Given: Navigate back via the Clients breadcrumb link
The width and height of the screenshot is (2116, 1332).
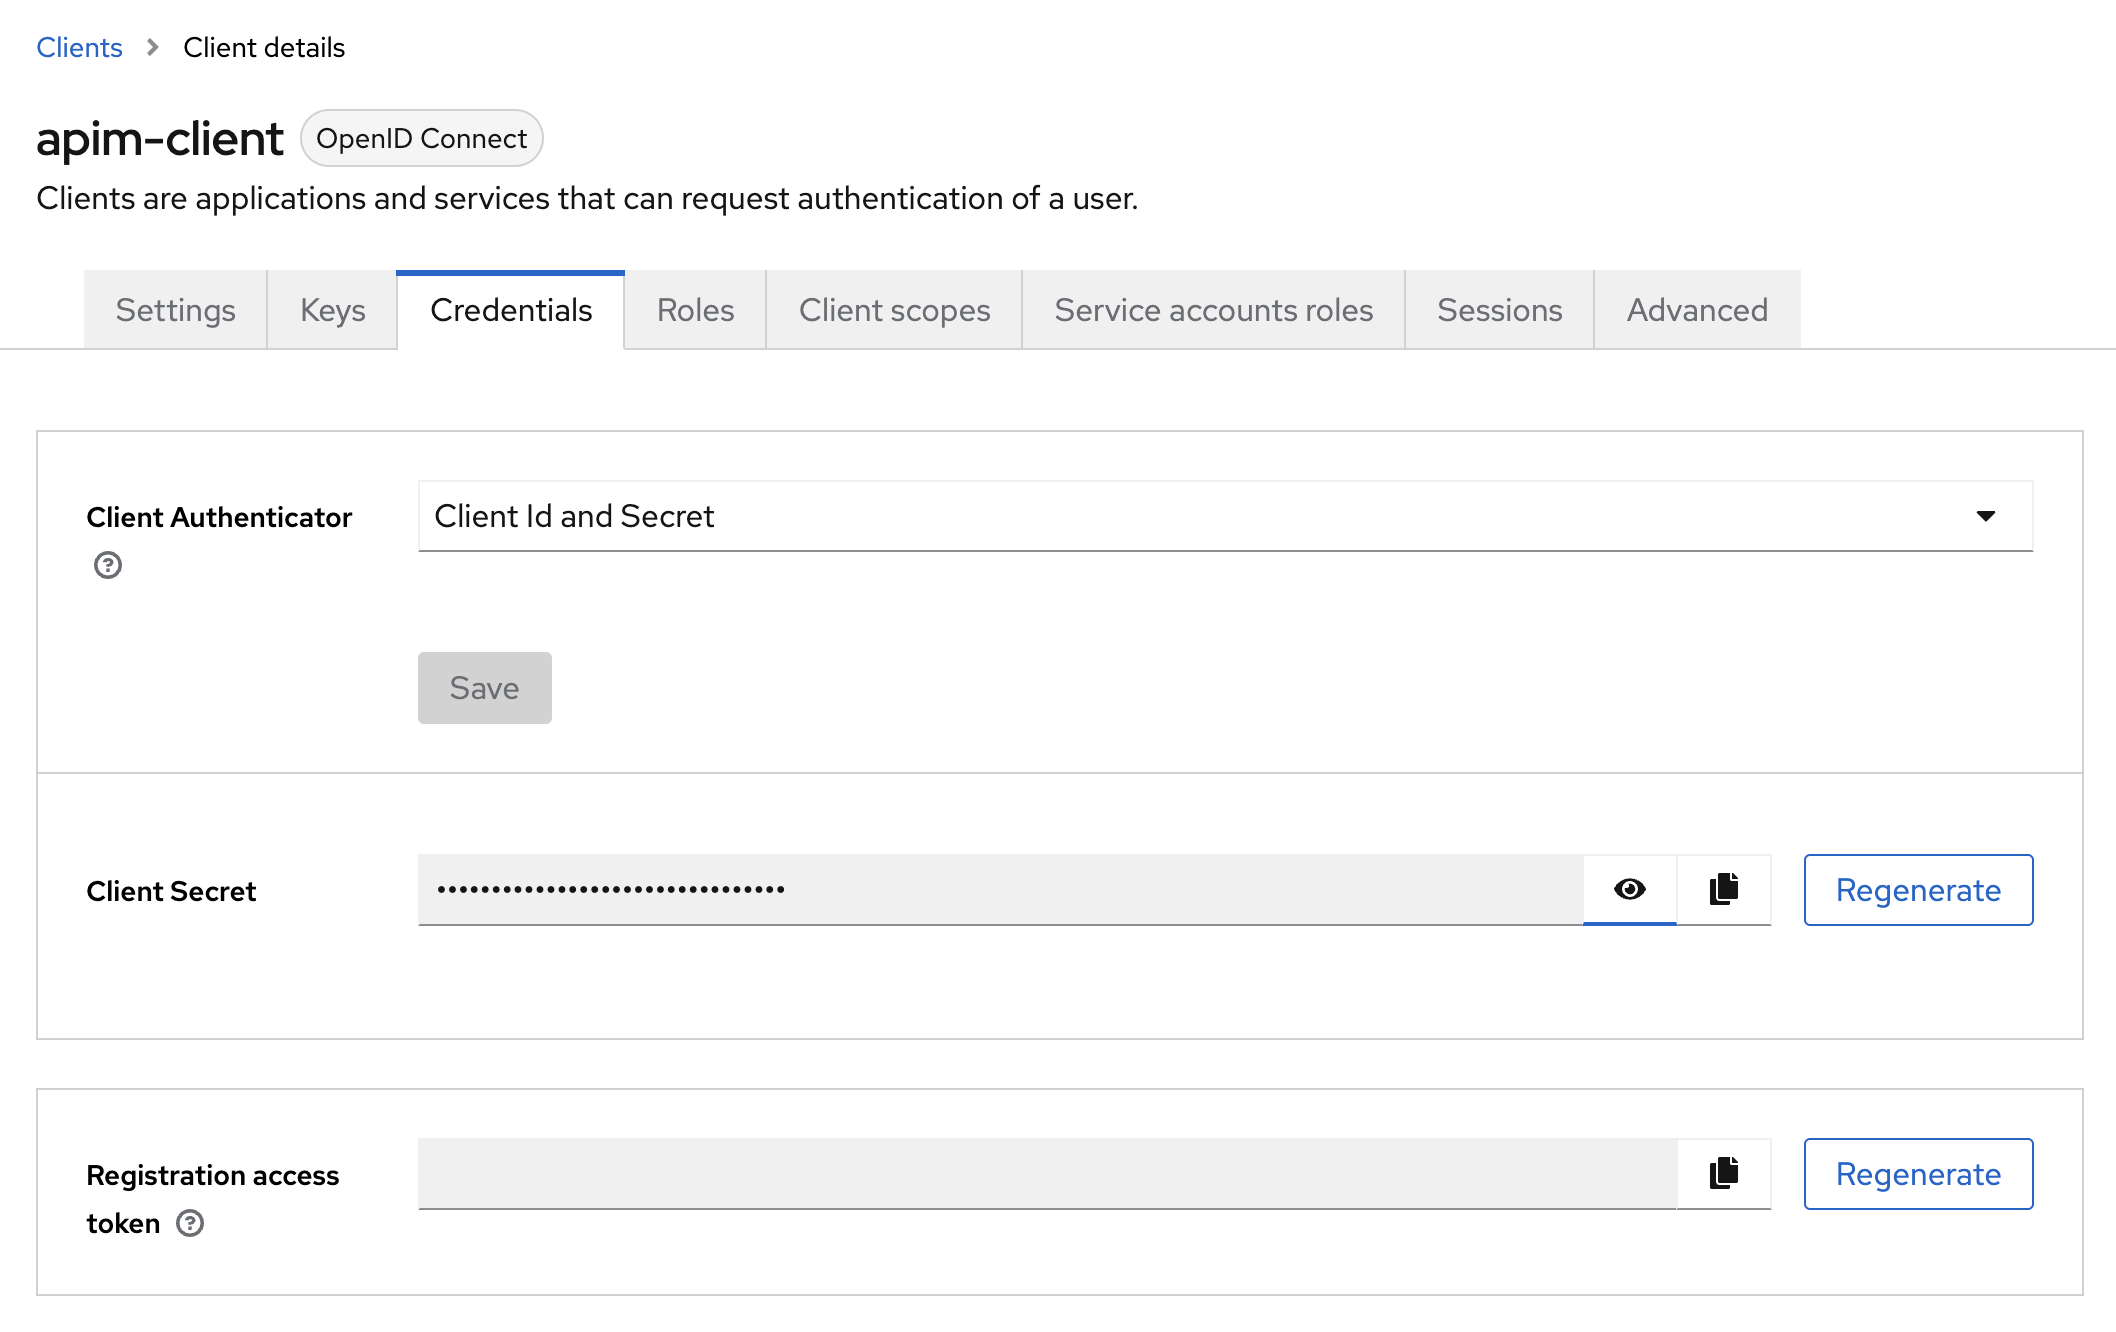Looking at the screenshot, I should point(79,47).
